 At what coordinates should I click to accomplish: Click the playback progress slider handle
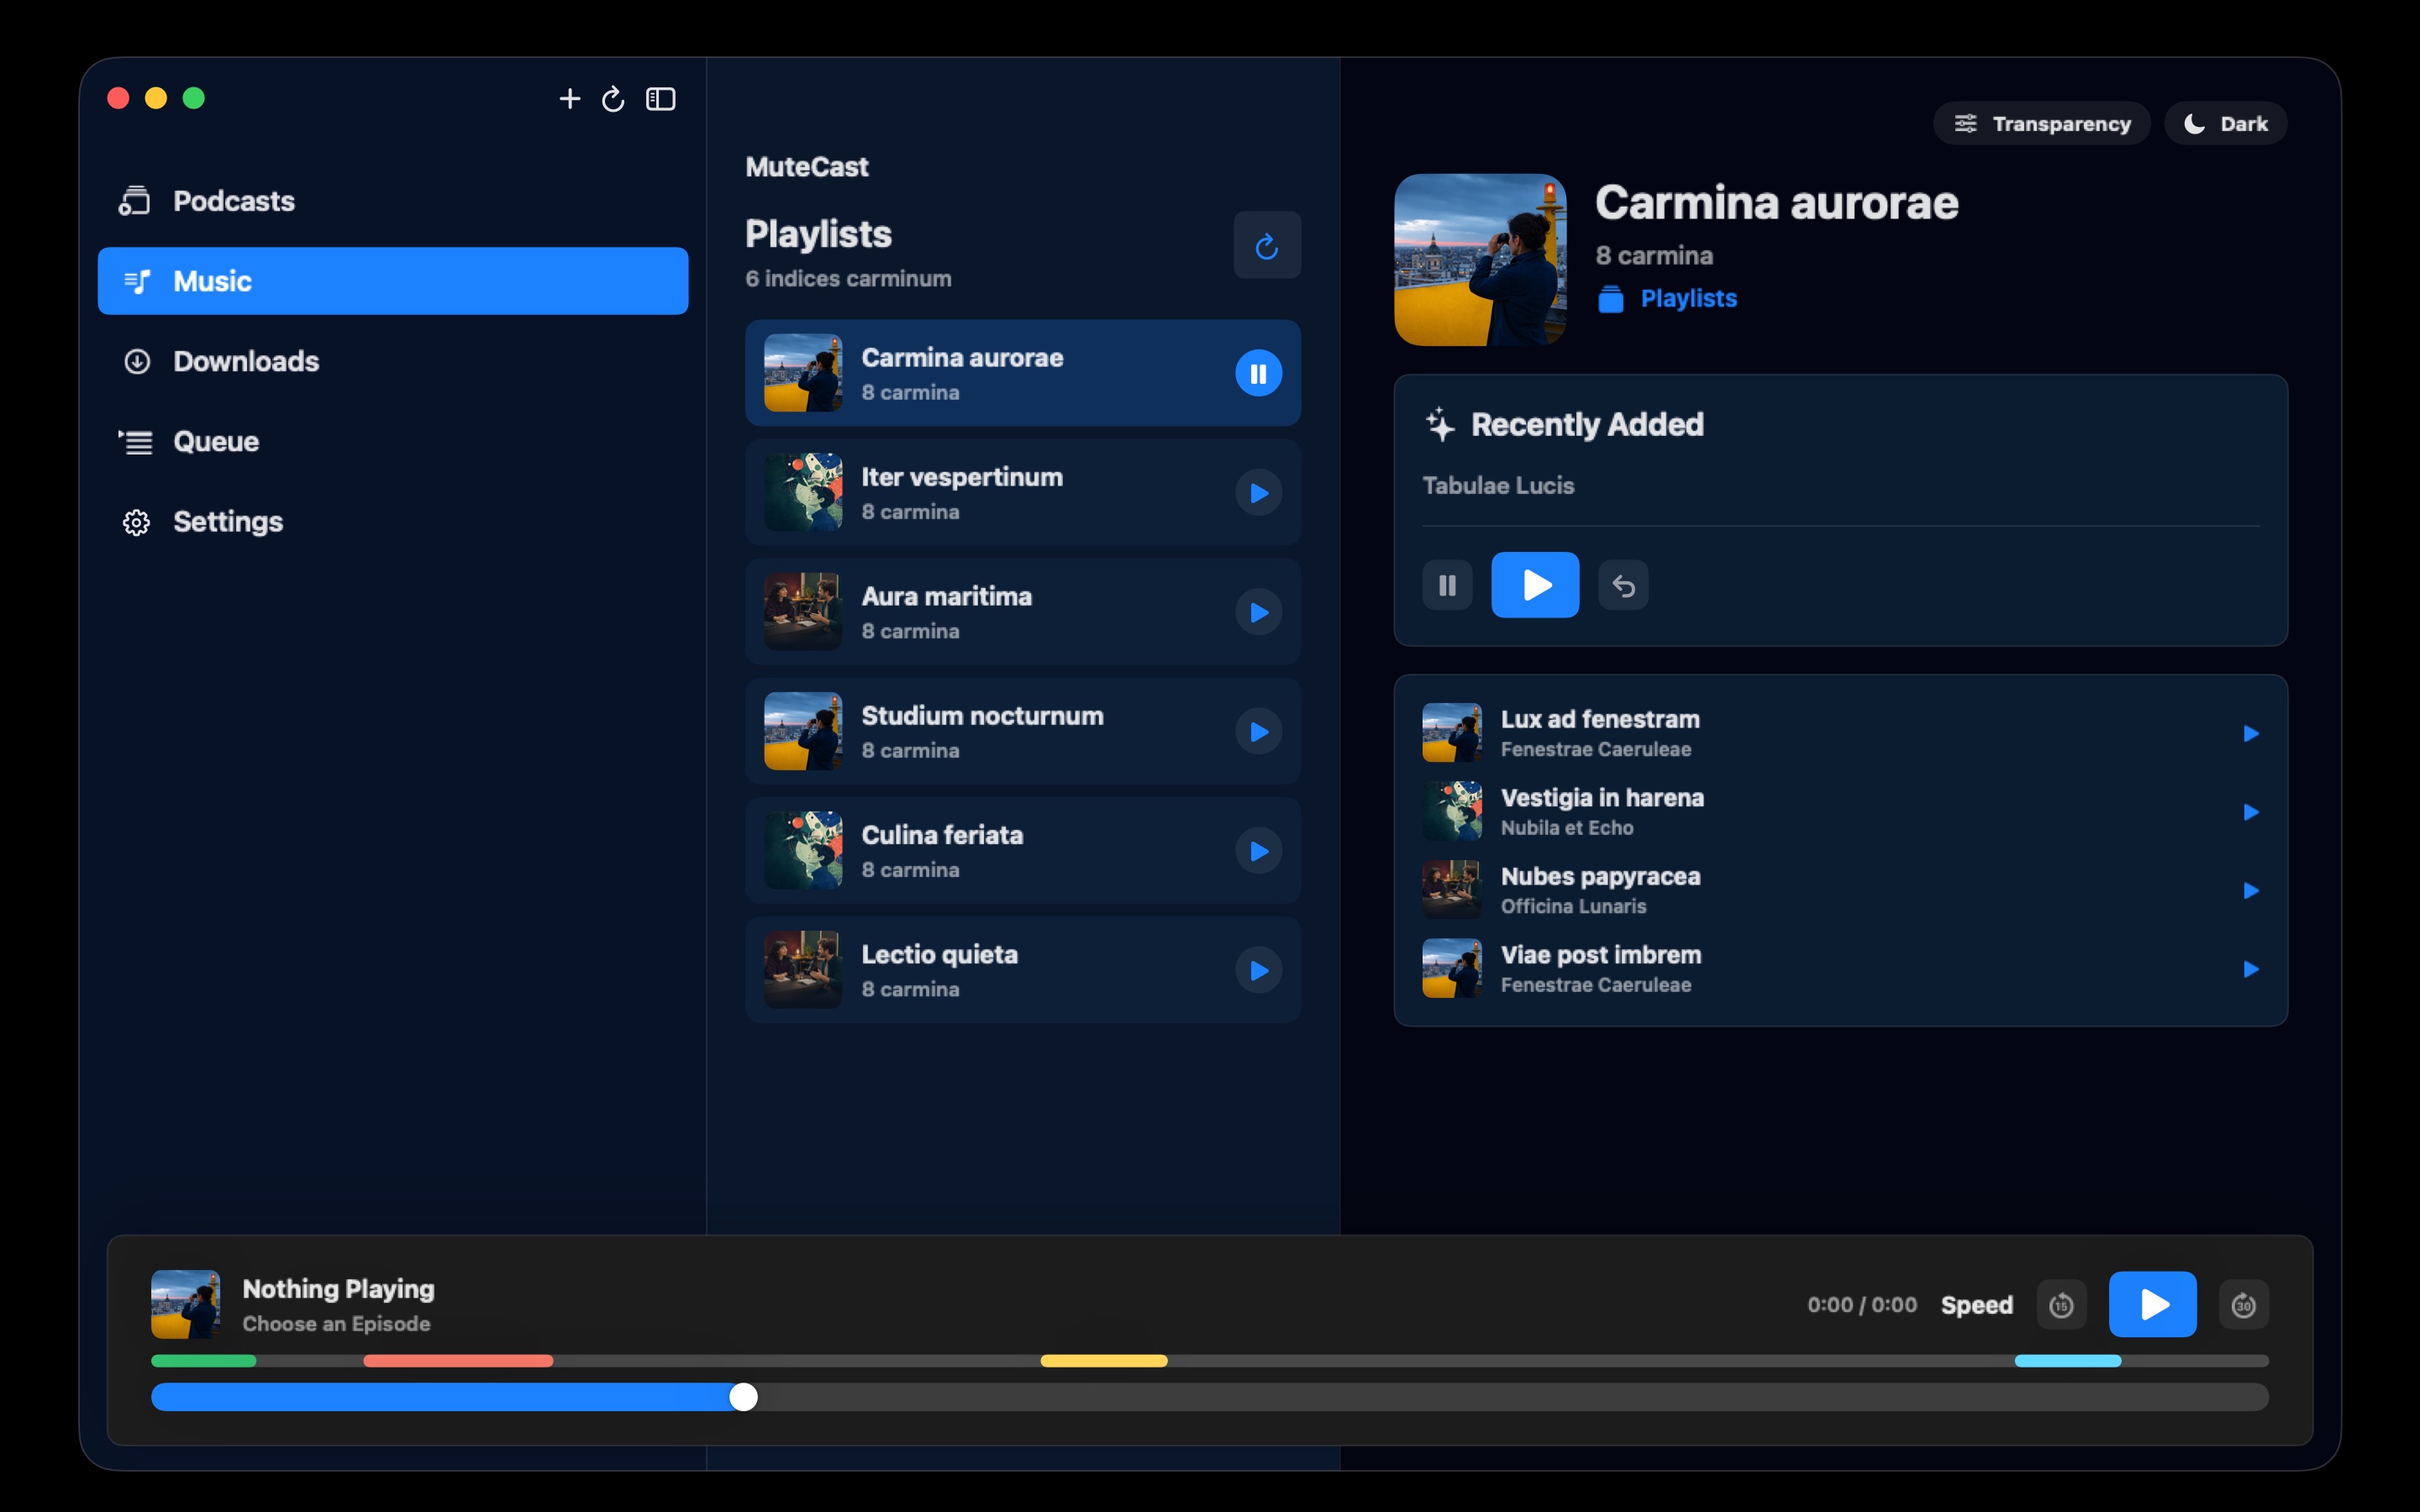point(743,1397)
